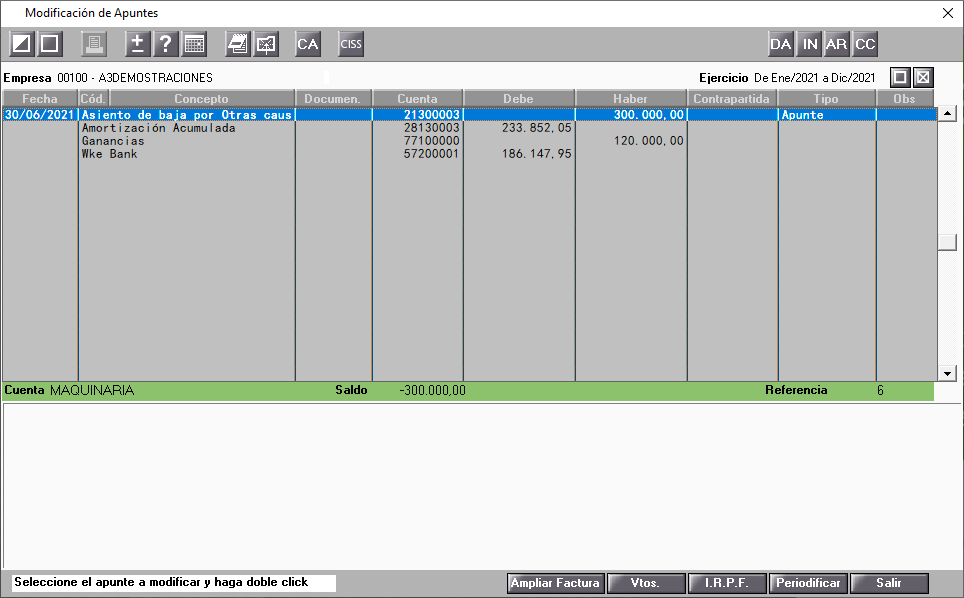
Task: Click the Debe column header
Action: pos(519,98)
